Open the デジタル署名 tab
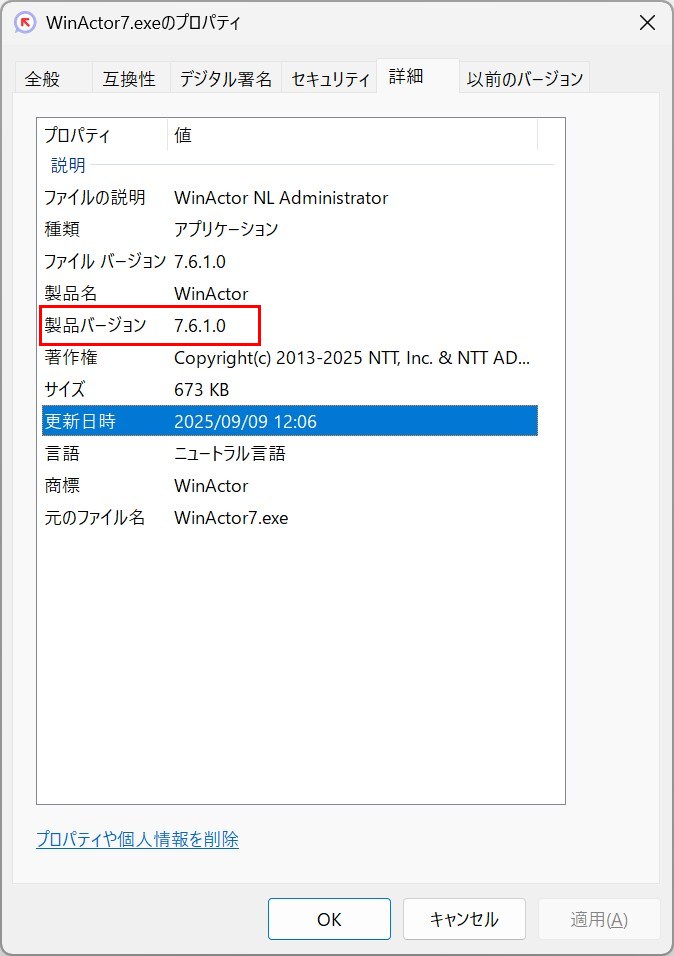 tap(226, 78)
